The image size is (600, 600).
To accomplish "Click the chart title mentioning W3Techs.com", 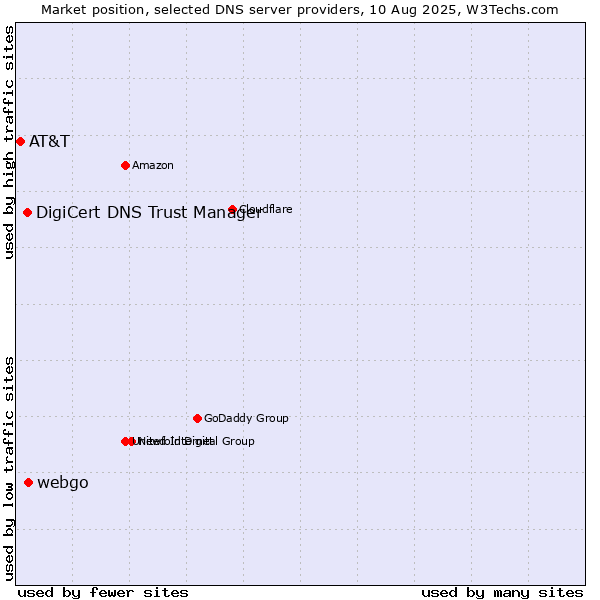I will [300, 10].
